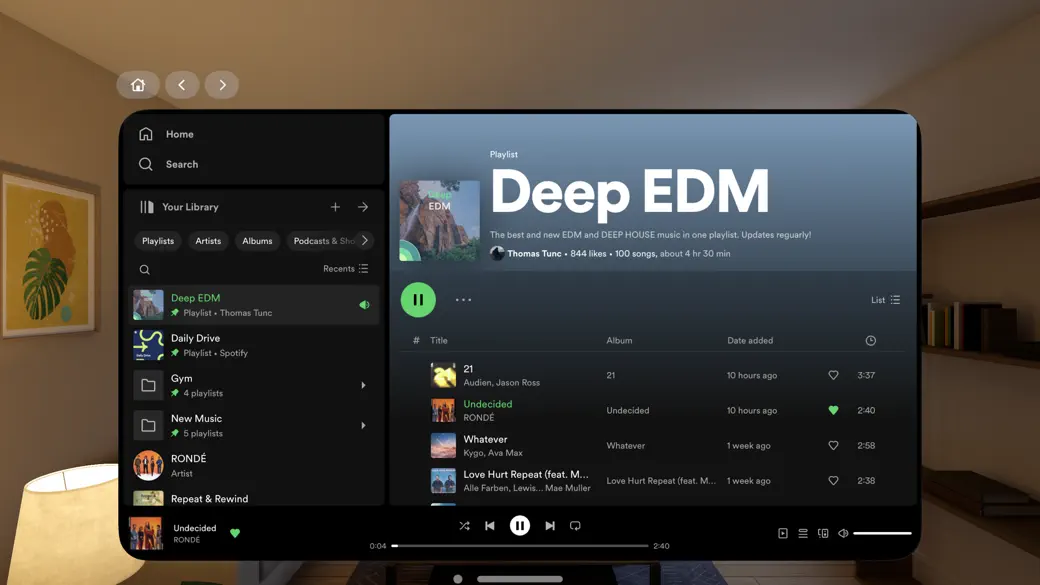Image resolution: width=1040 pixels, height=585 pixels.
Task: Unlike the Undecided track's green heart
Action: coord(833,410)
